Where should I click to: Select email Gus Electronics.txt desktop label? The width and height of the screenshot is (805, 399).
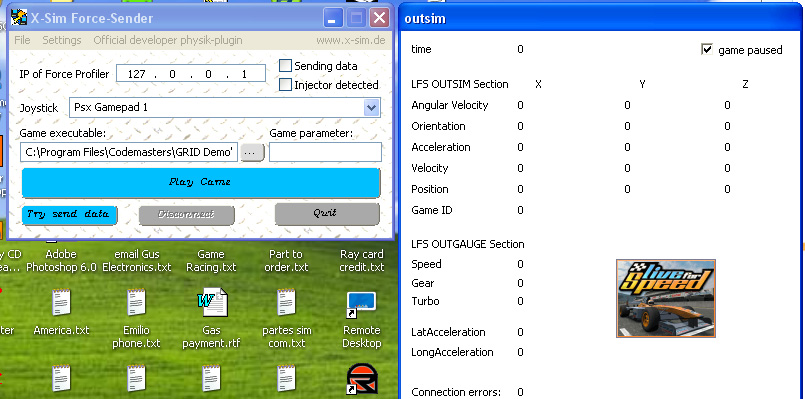point(136,261)
